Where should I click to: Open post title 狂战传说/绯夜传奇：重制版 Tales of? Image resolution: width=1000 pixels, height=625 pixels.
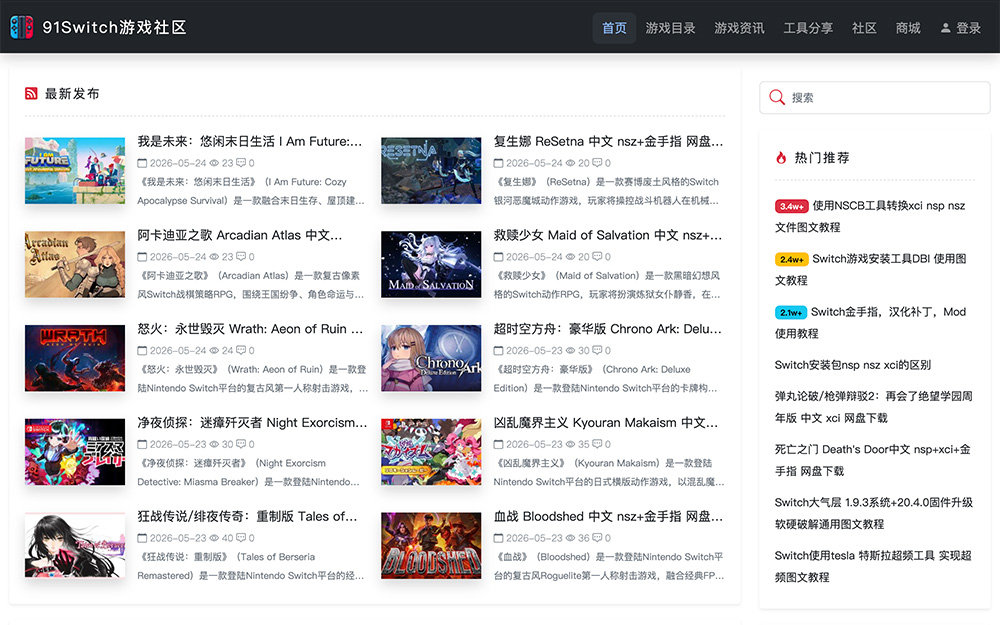(x=247, y=517)
